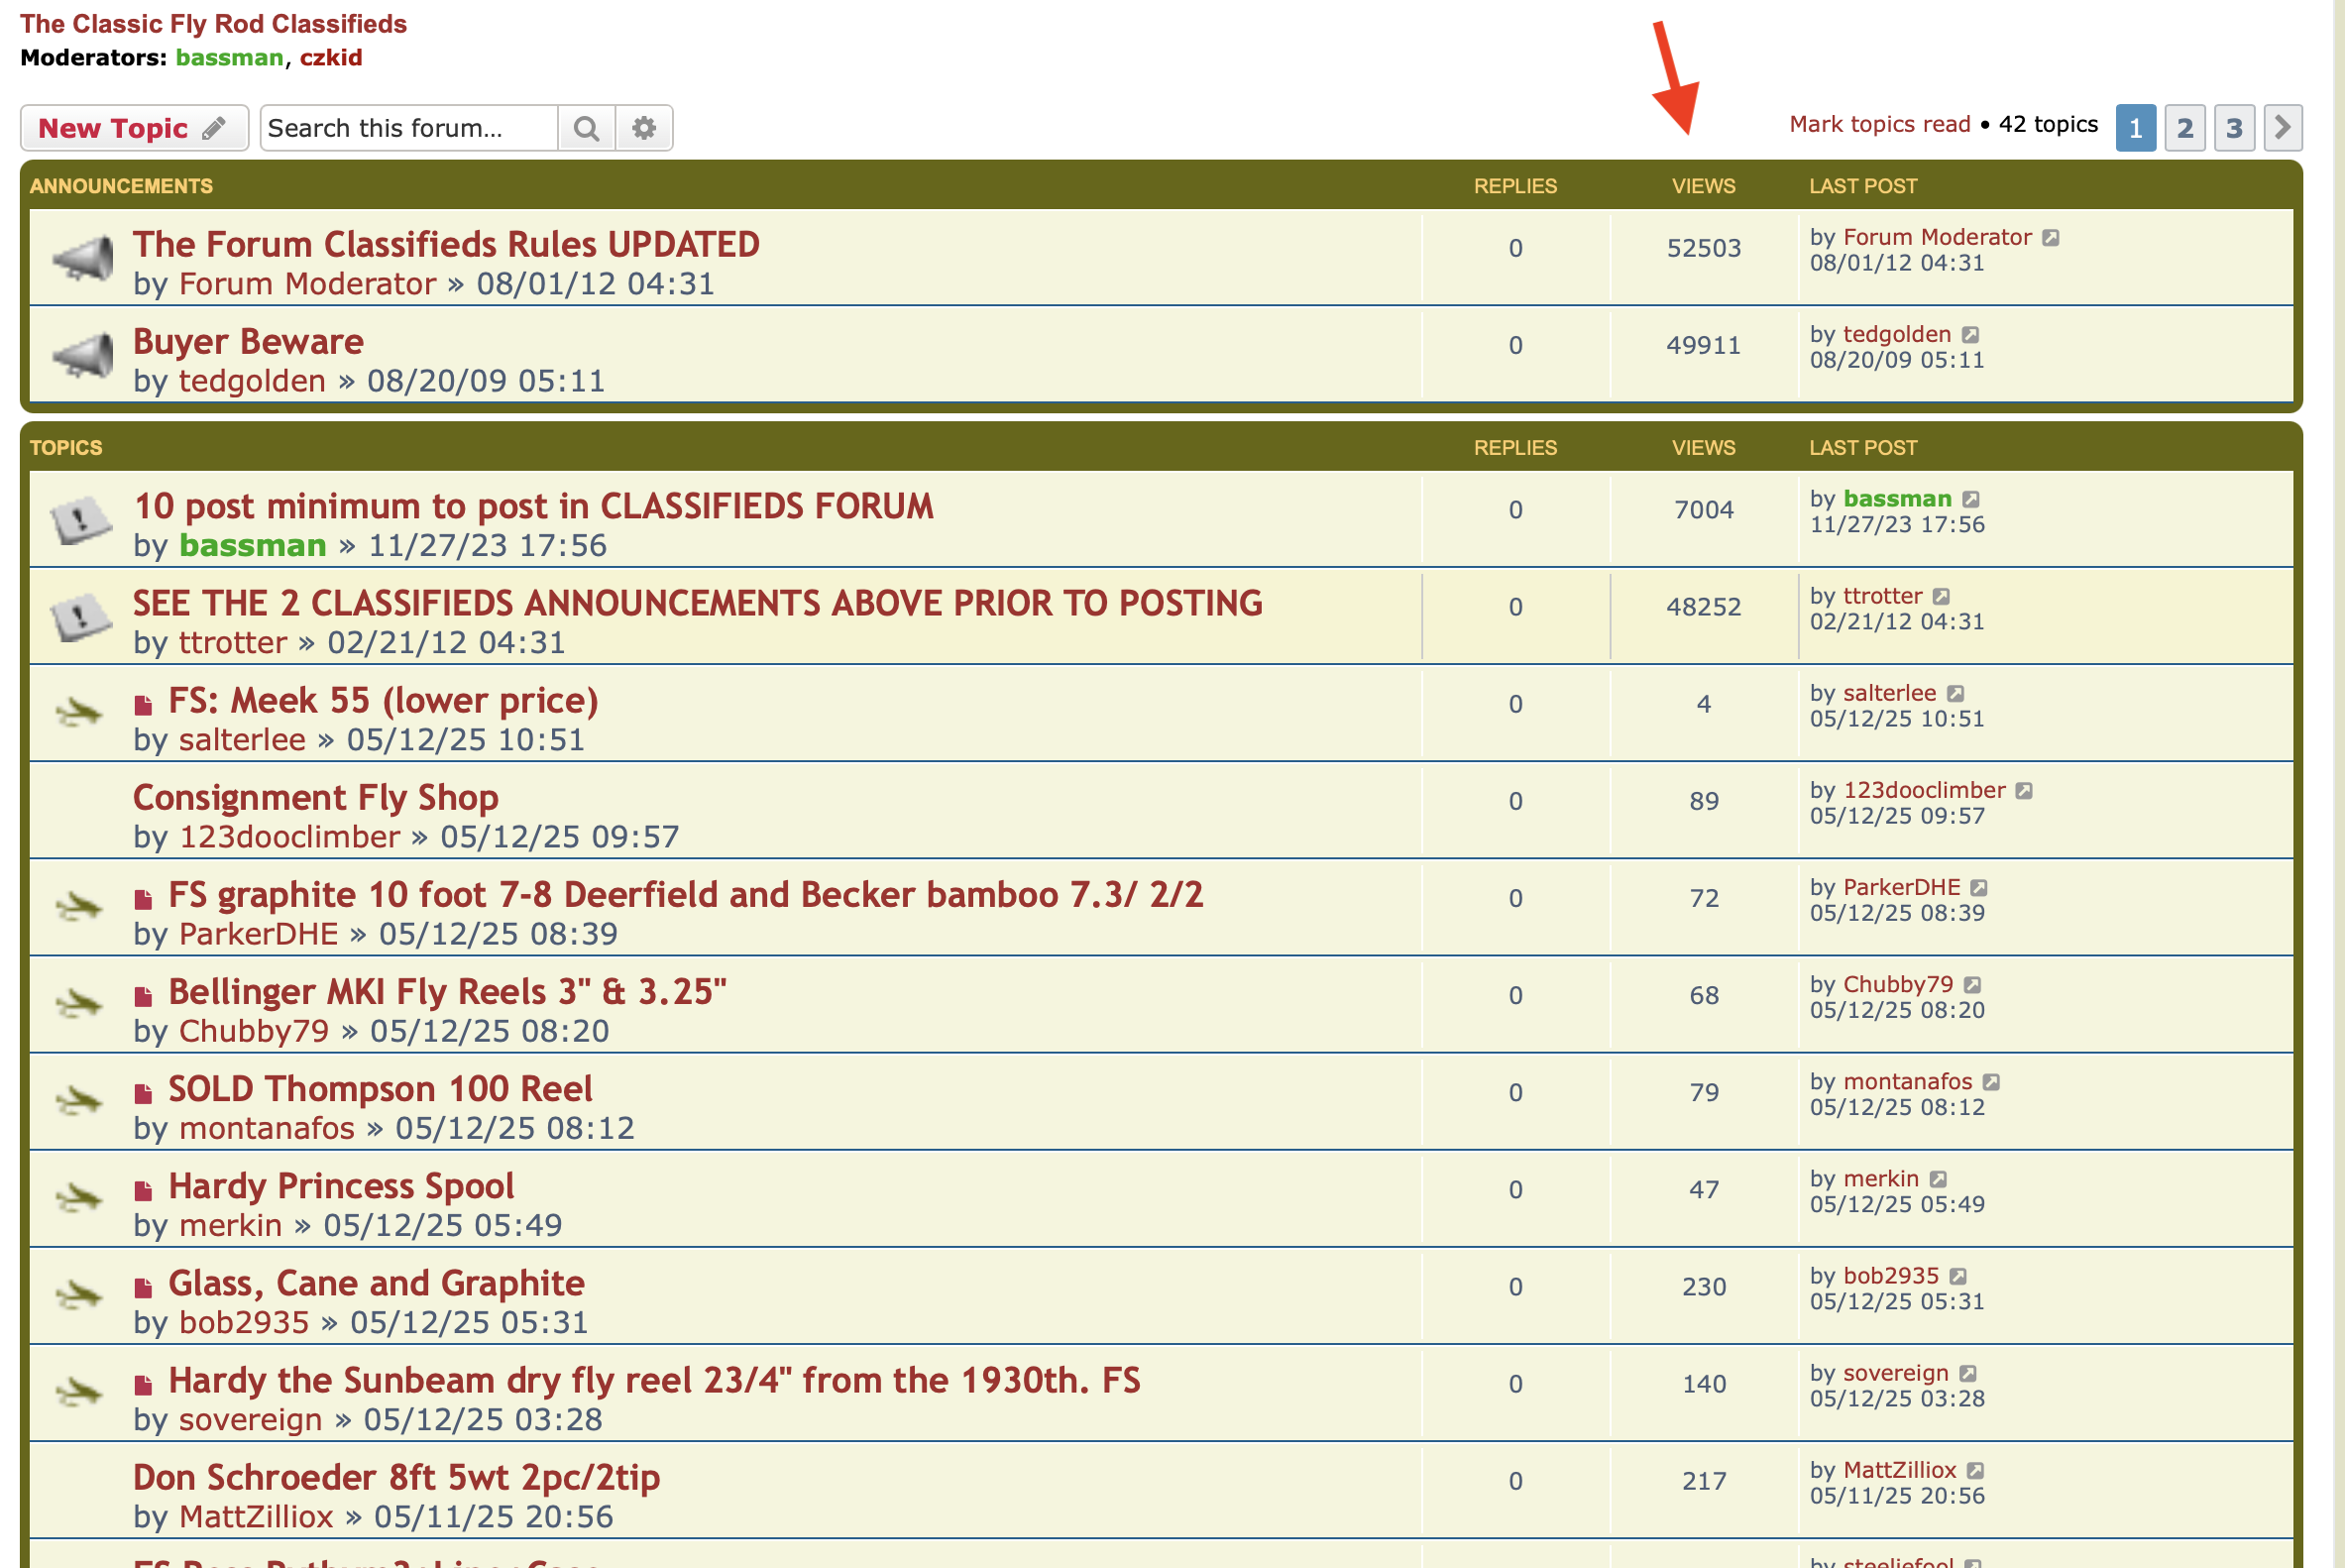Open page 2 of topics
The image size is (2345, 1568).
[x=2185, y=128]
